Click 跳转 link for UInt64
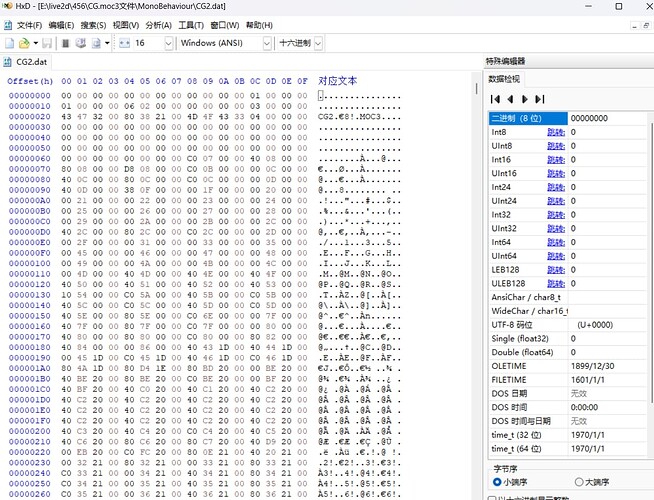The width and height of the screenshot is (654, 500). pos(556,256)
